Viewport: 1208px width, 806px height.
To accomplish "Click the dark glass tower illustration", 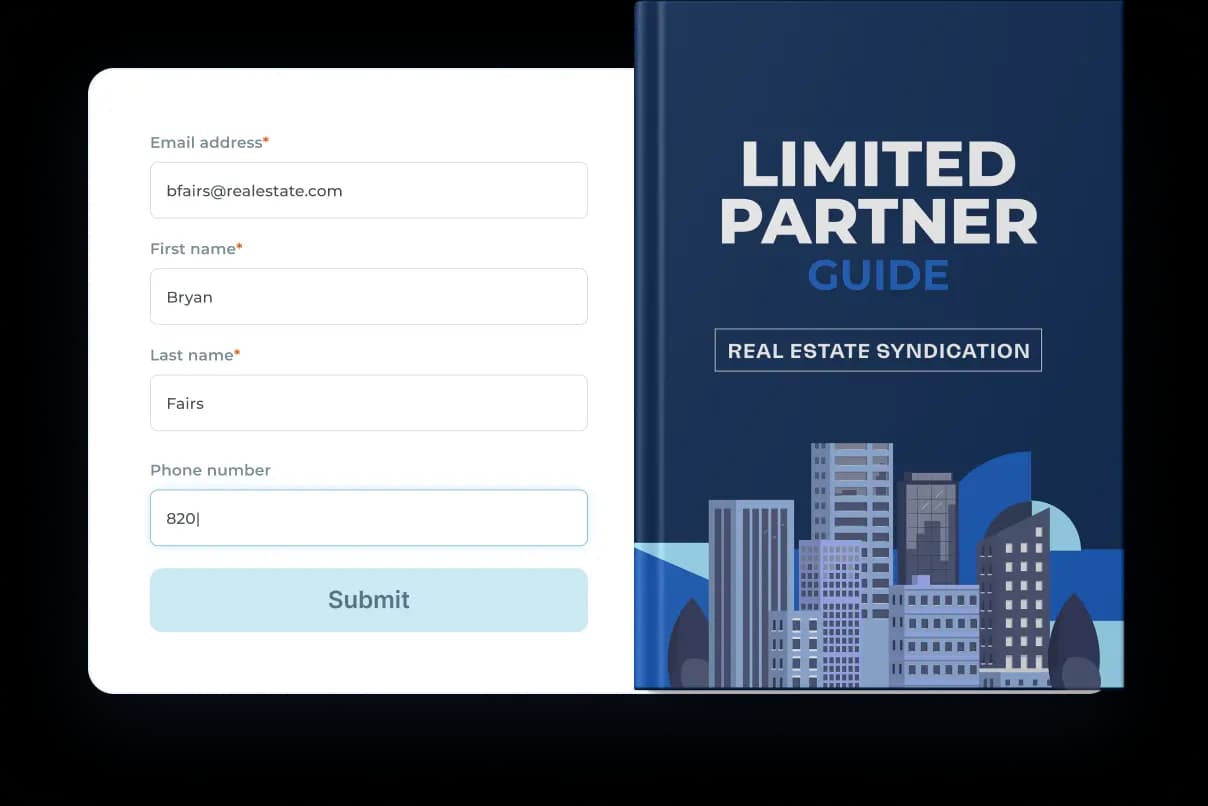I will 926,525.
